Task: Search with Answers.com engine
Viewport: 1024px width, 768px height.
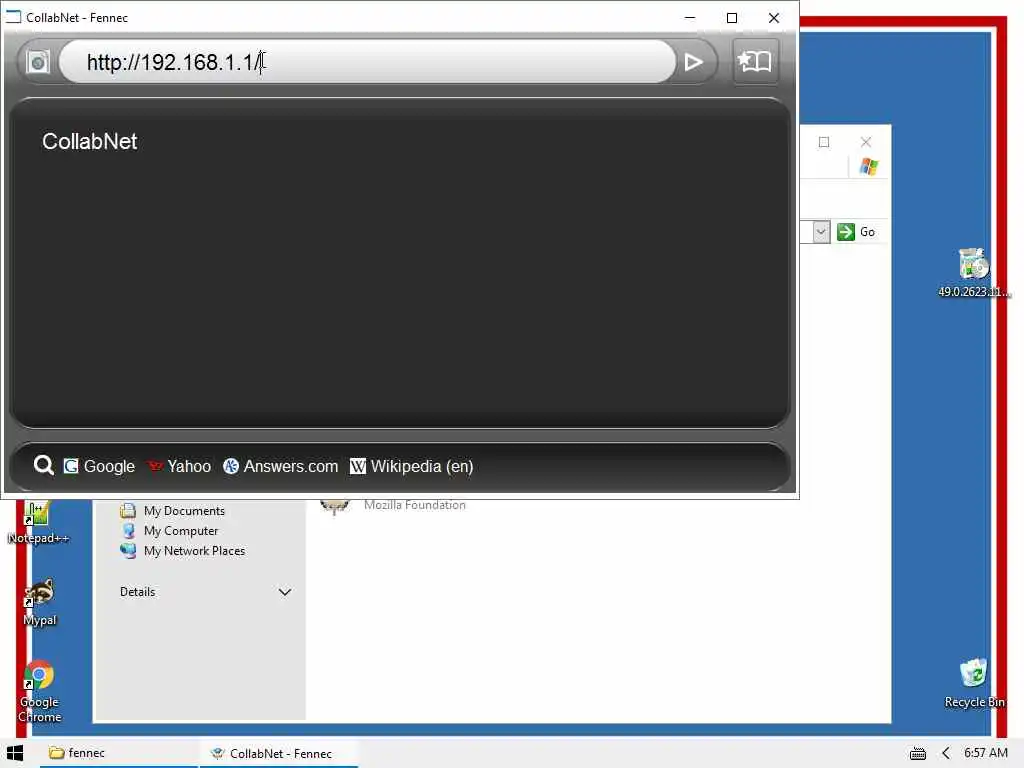Action: pyautogui.click(x=281, y=466)
